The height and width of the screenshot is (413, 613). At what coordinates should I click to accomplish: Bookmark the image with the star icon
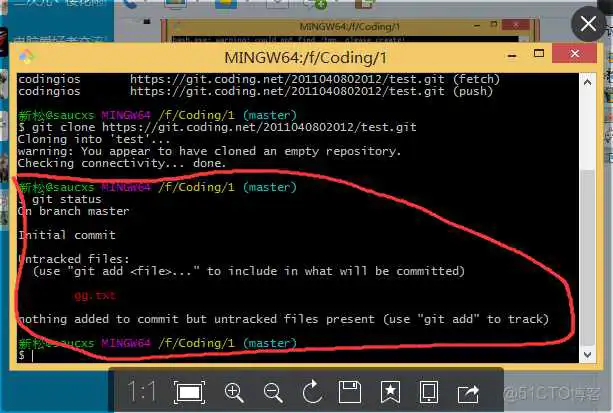[x=389, y=391]
